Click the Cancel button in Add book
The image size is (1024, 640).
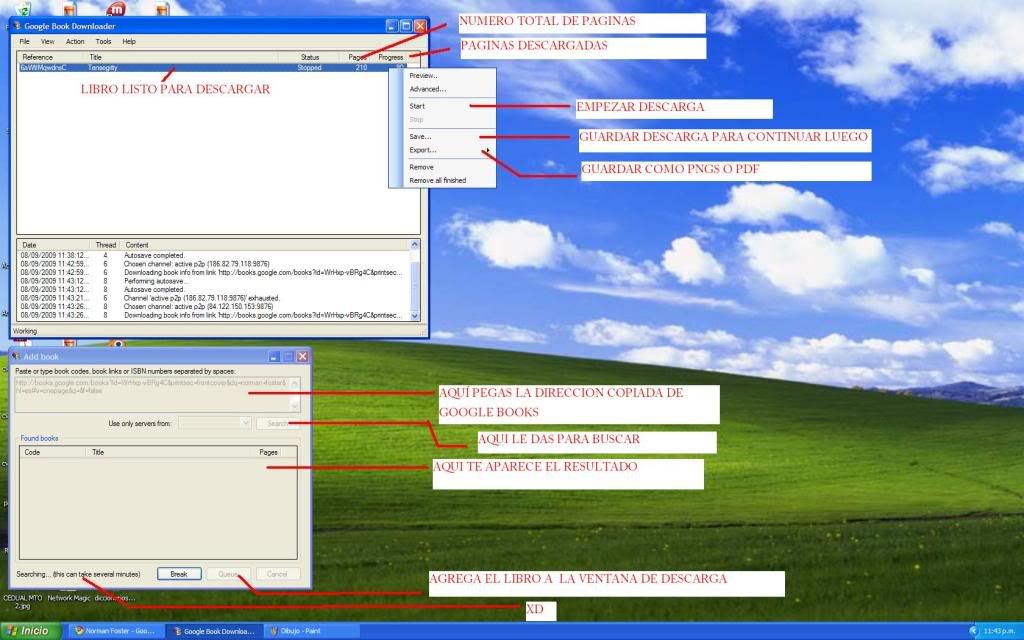point(277,574)
